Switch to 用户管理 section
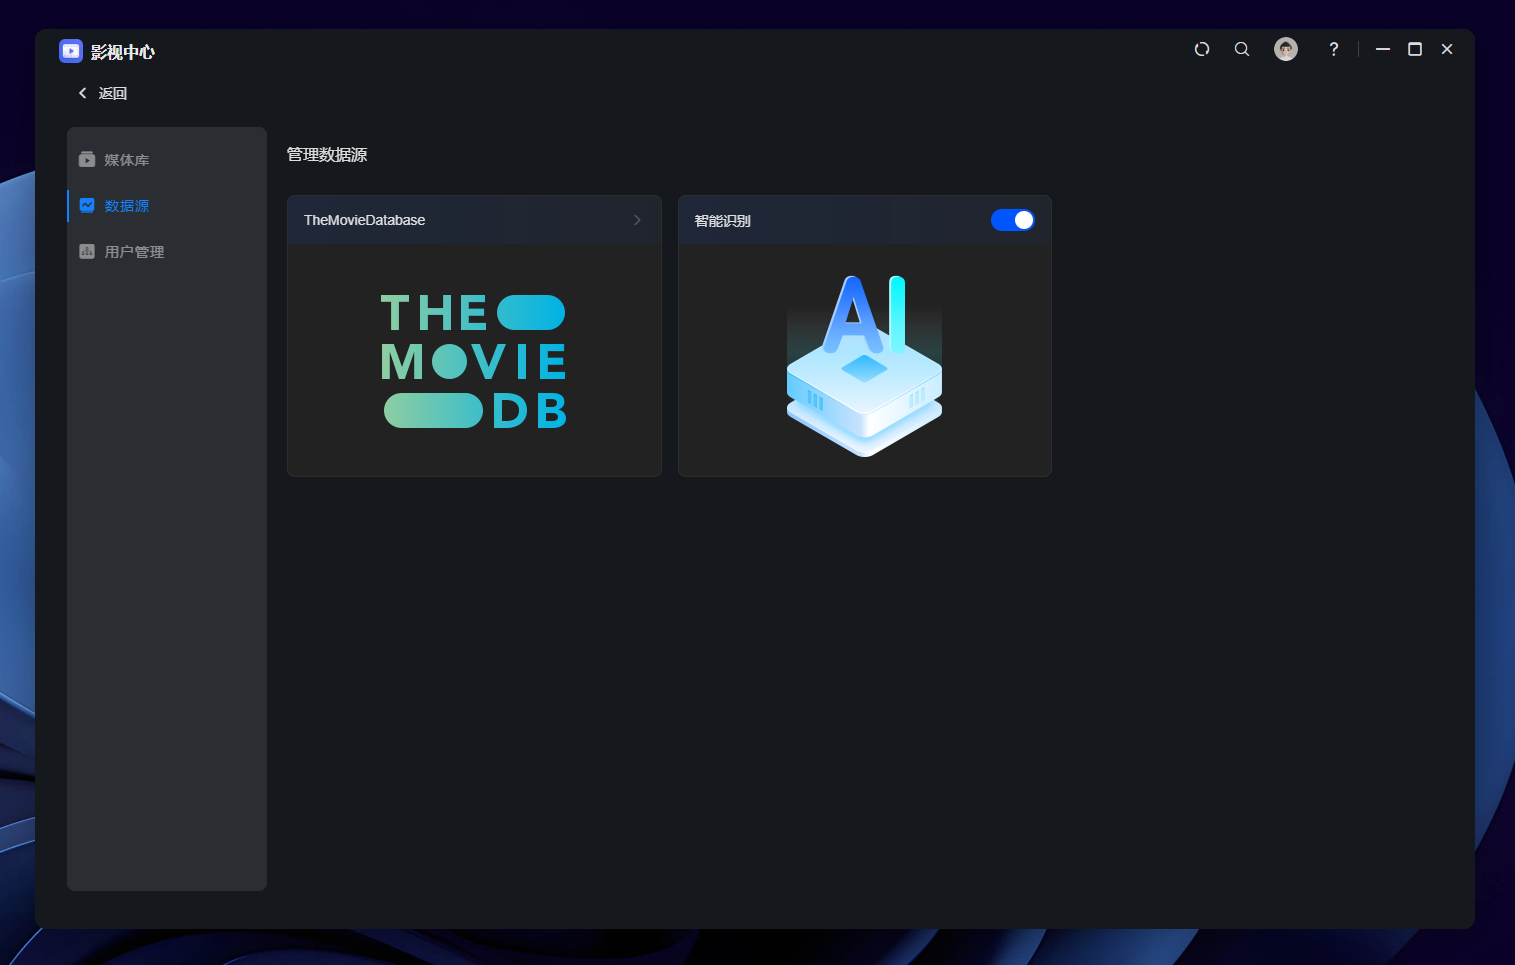1515x965 pixels. click(x=167, y=251)
